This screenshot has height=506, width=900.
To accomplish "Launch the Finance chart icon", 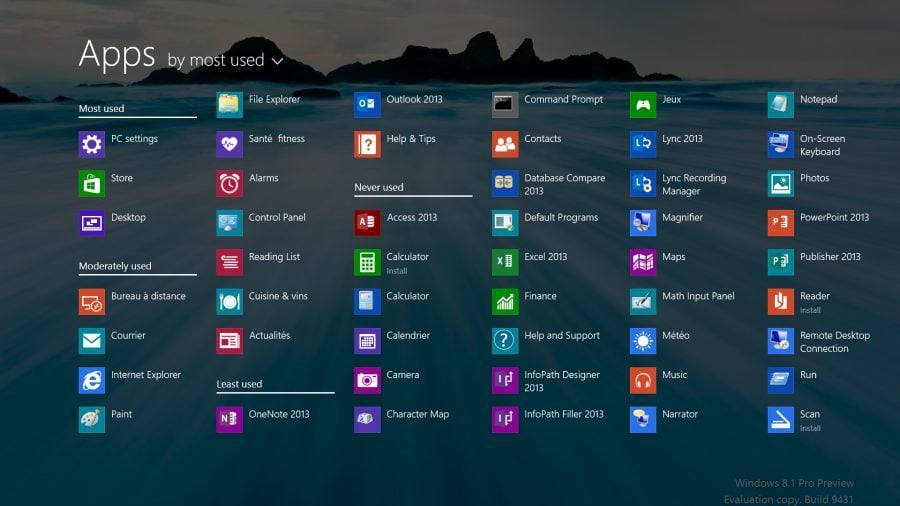I will click(x=505, y=302).
